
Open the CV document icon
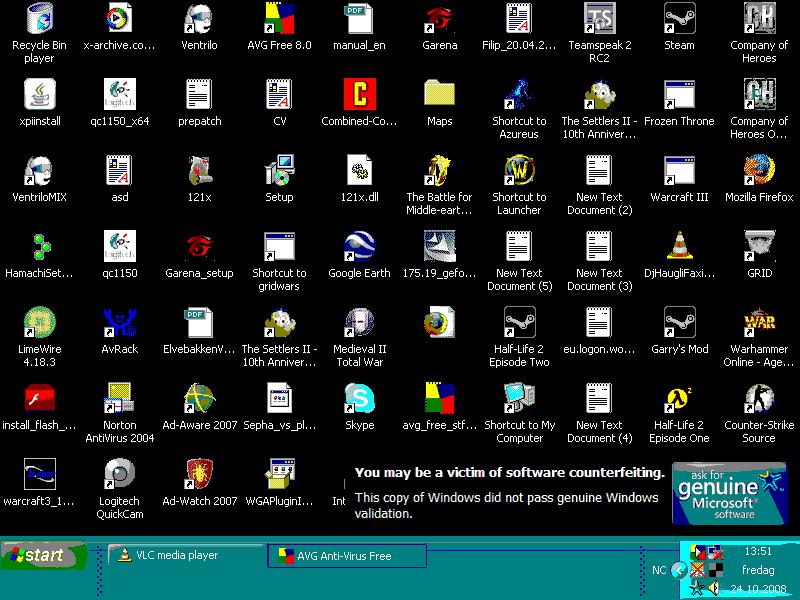[x=279, y=94]
